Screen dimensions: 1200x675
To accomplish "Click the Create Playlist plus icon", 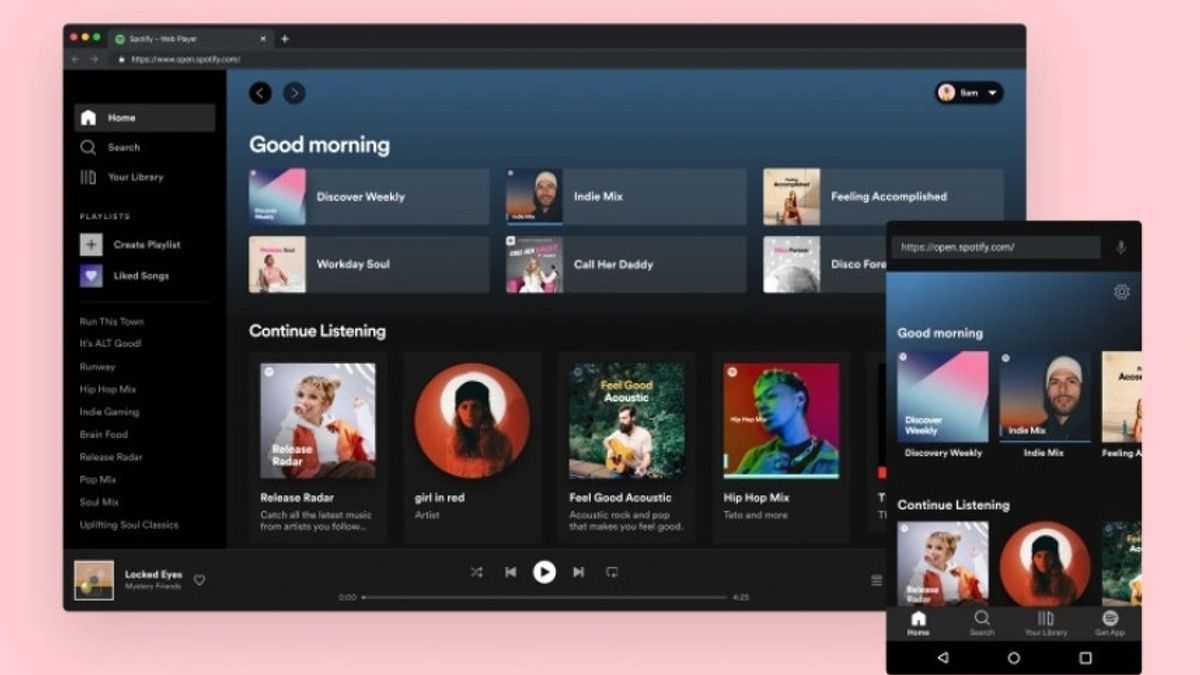I will (91, 245).
